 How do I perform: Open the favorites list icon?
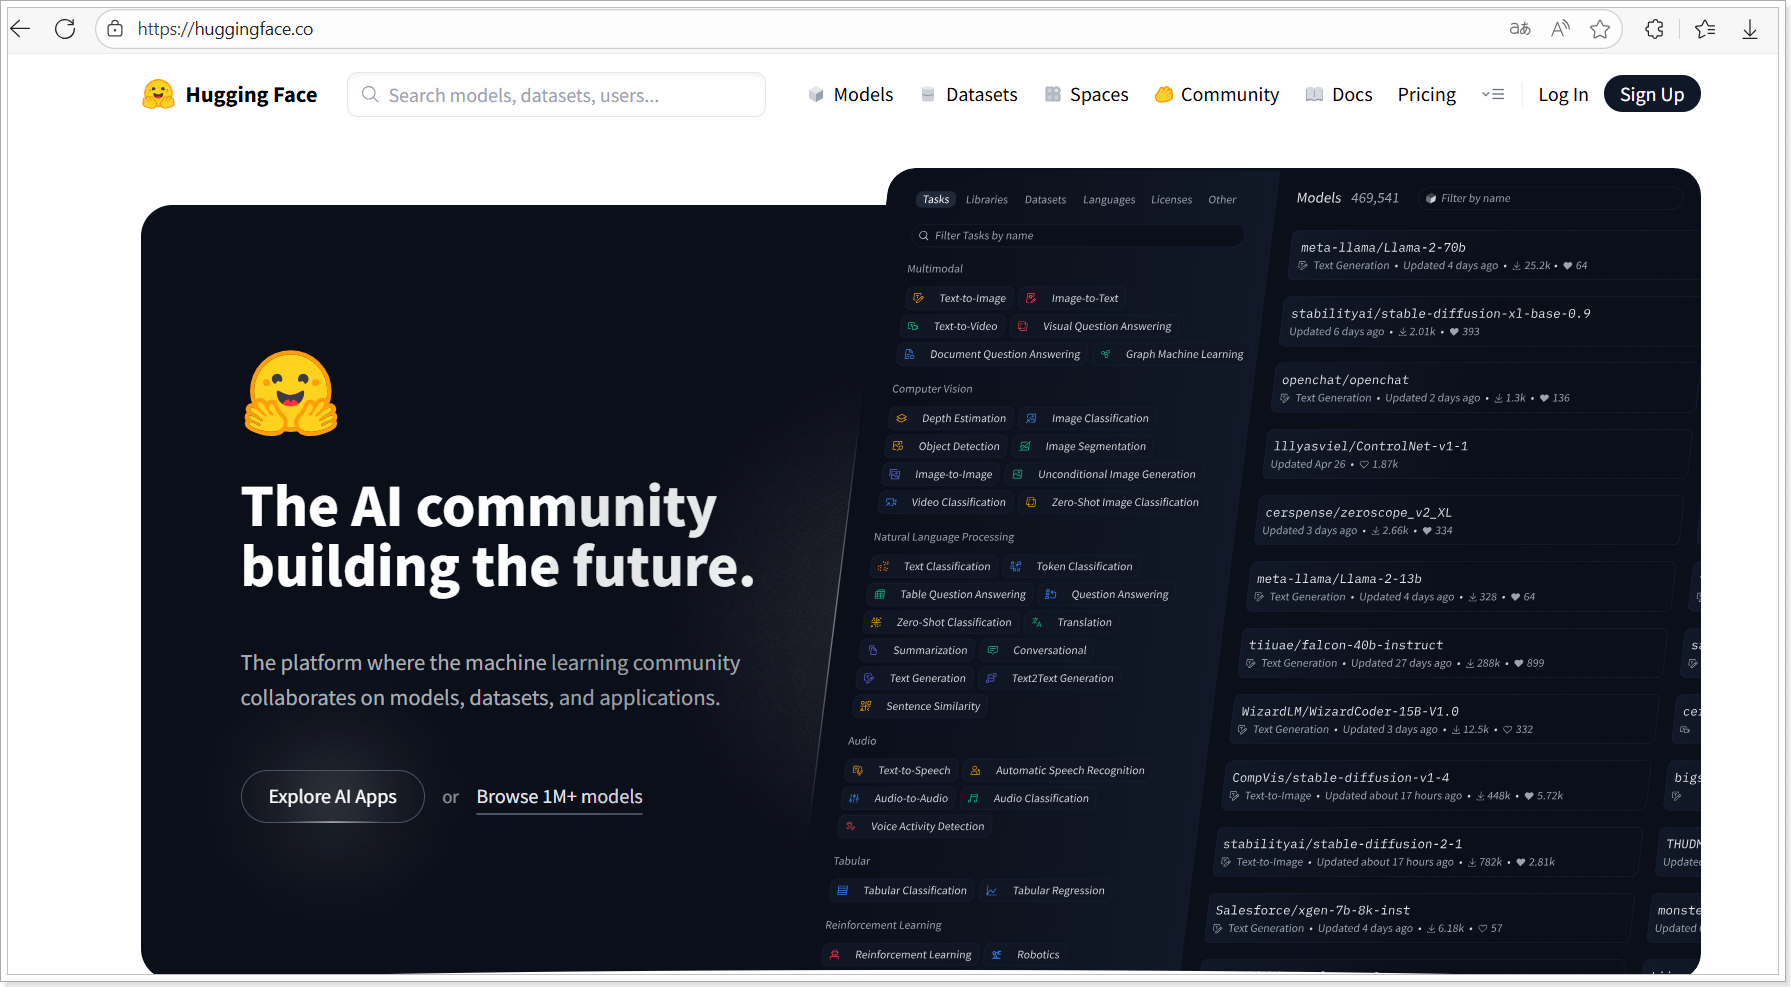1705,29
